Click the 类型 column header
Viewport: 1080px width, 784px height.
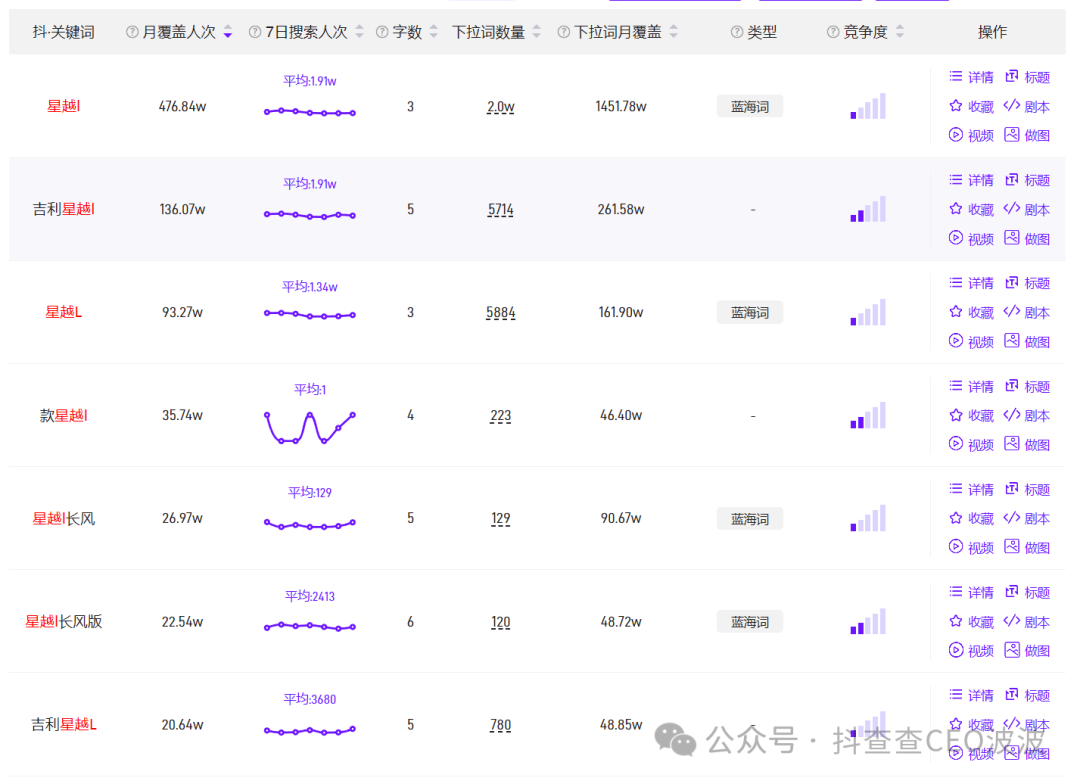click(762, 32)
